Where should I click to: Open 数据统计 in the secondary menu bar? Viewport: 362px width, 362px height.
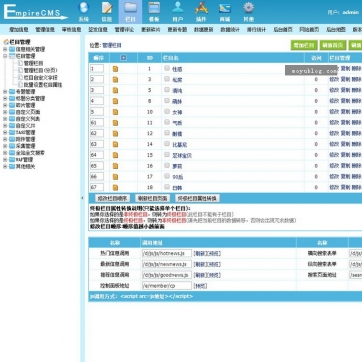230,30
